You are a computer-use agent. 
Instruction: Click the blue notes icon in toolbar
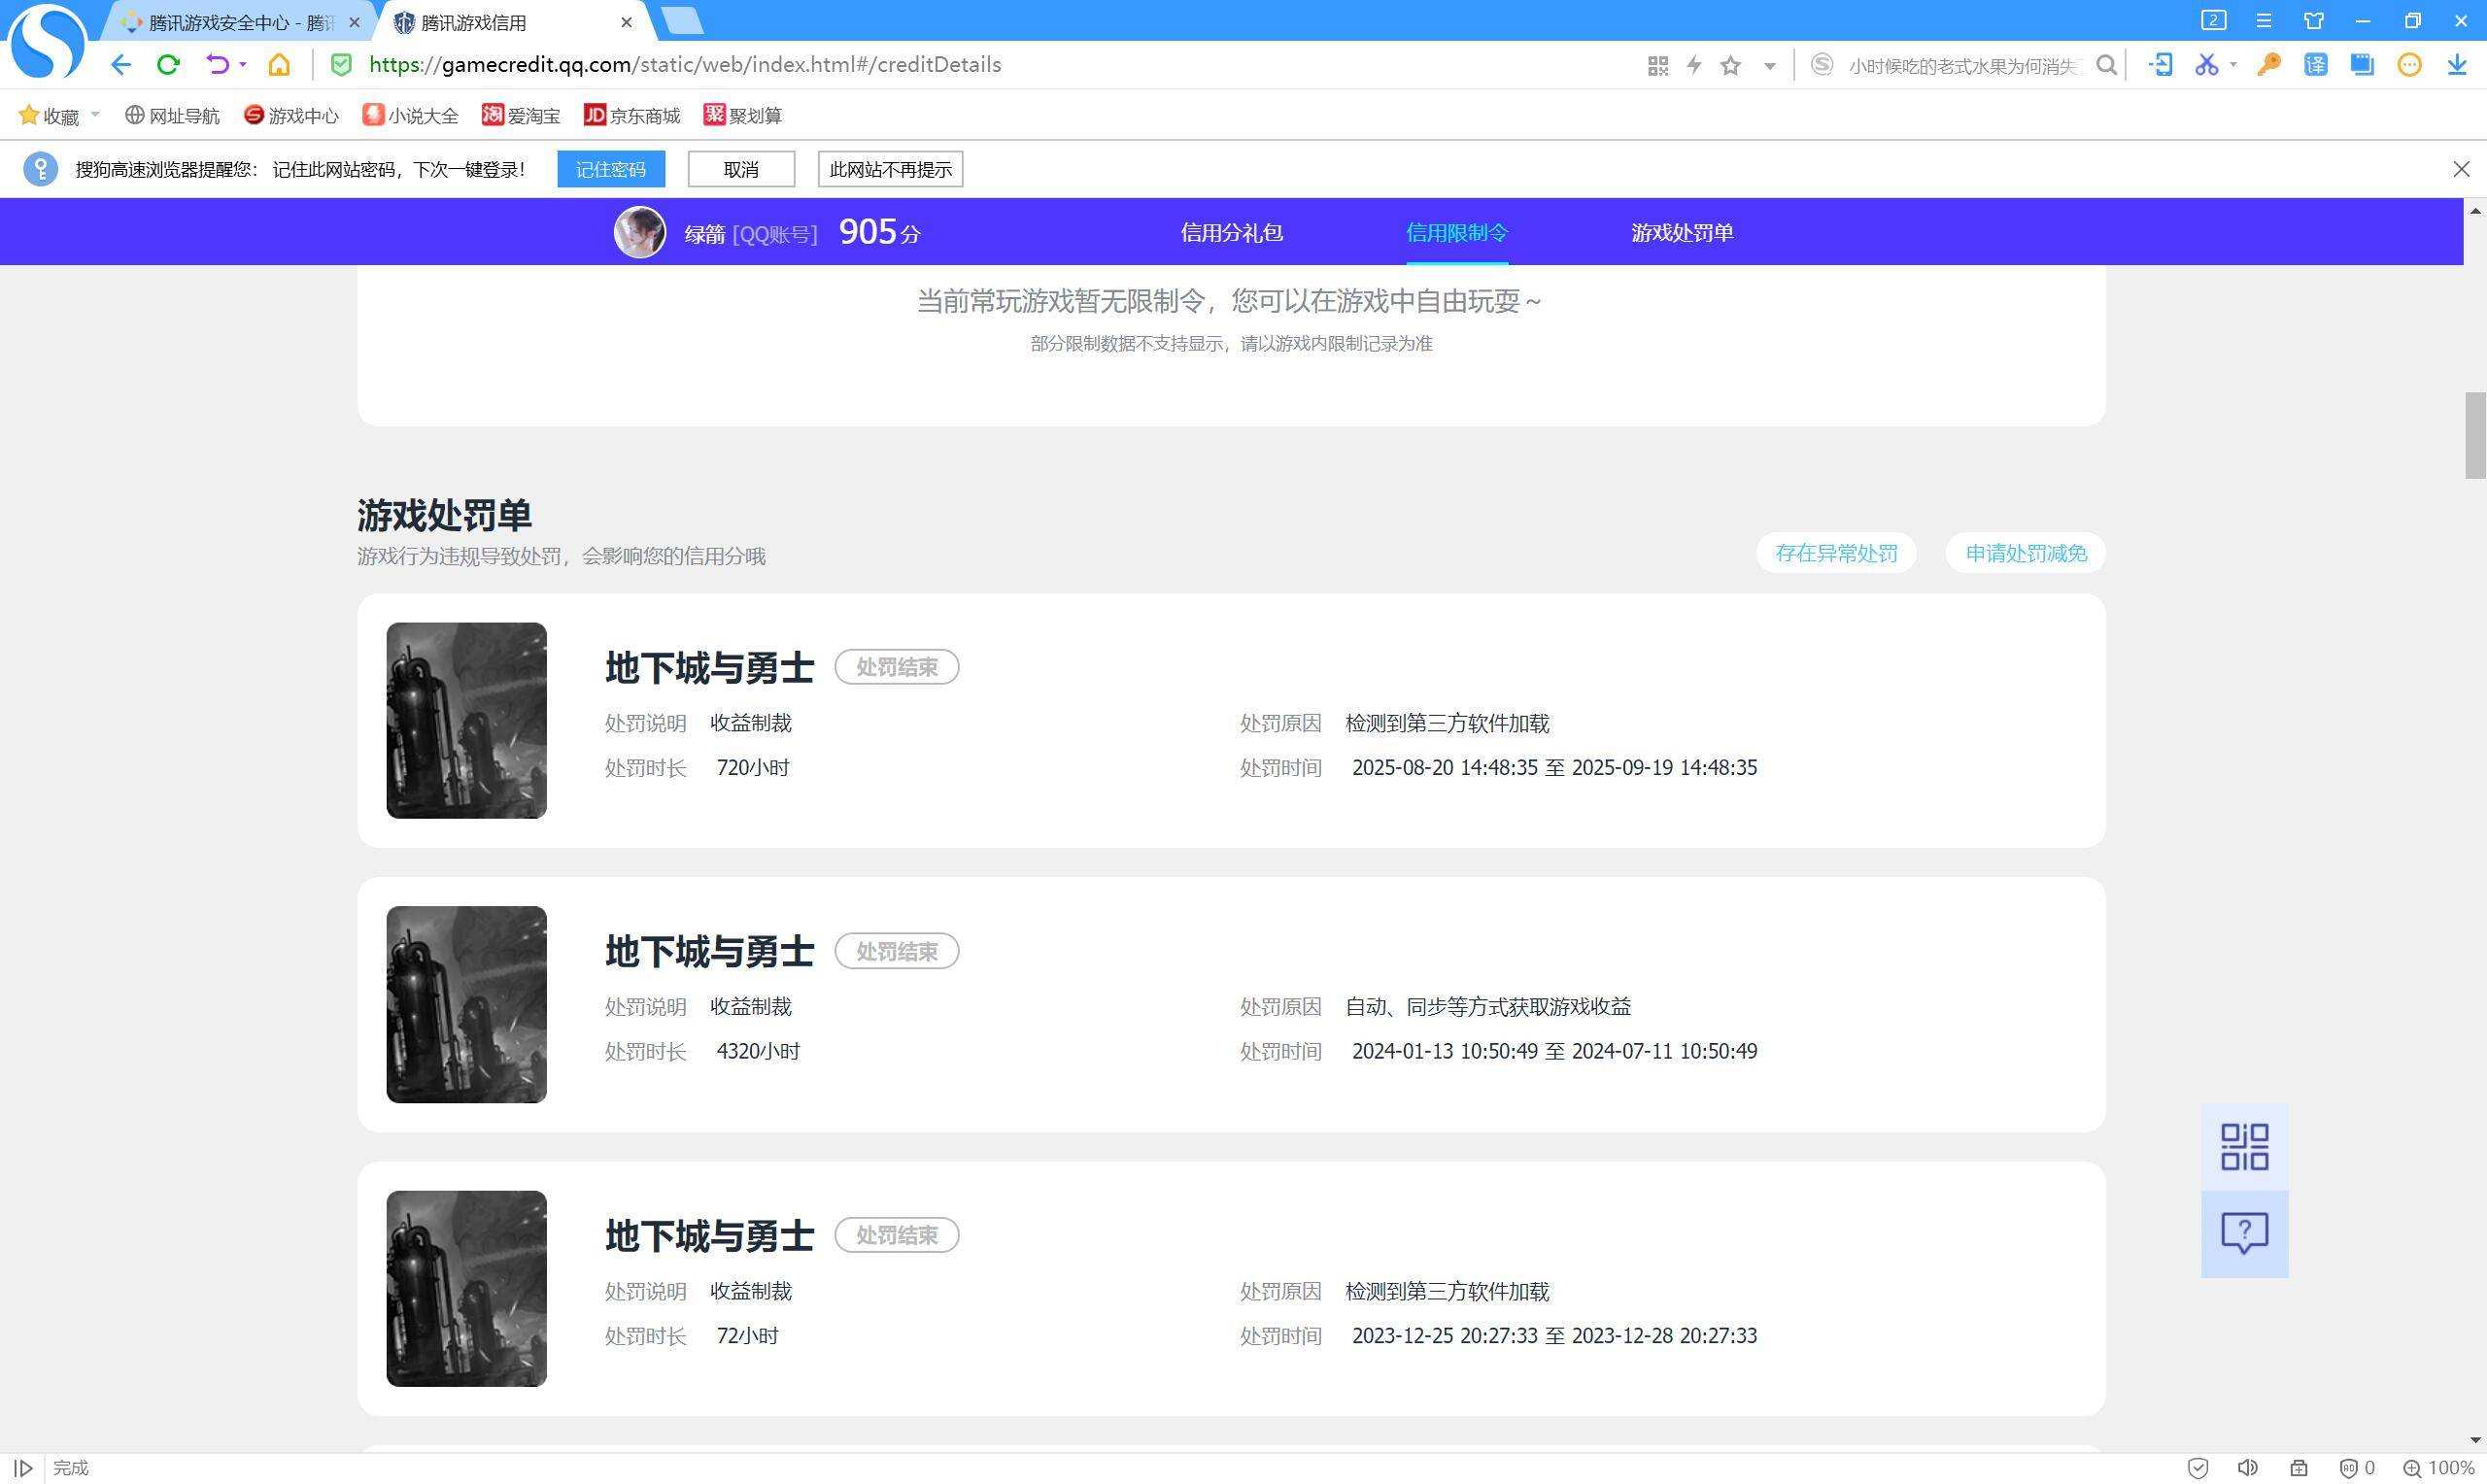[x=2362, y=65]
